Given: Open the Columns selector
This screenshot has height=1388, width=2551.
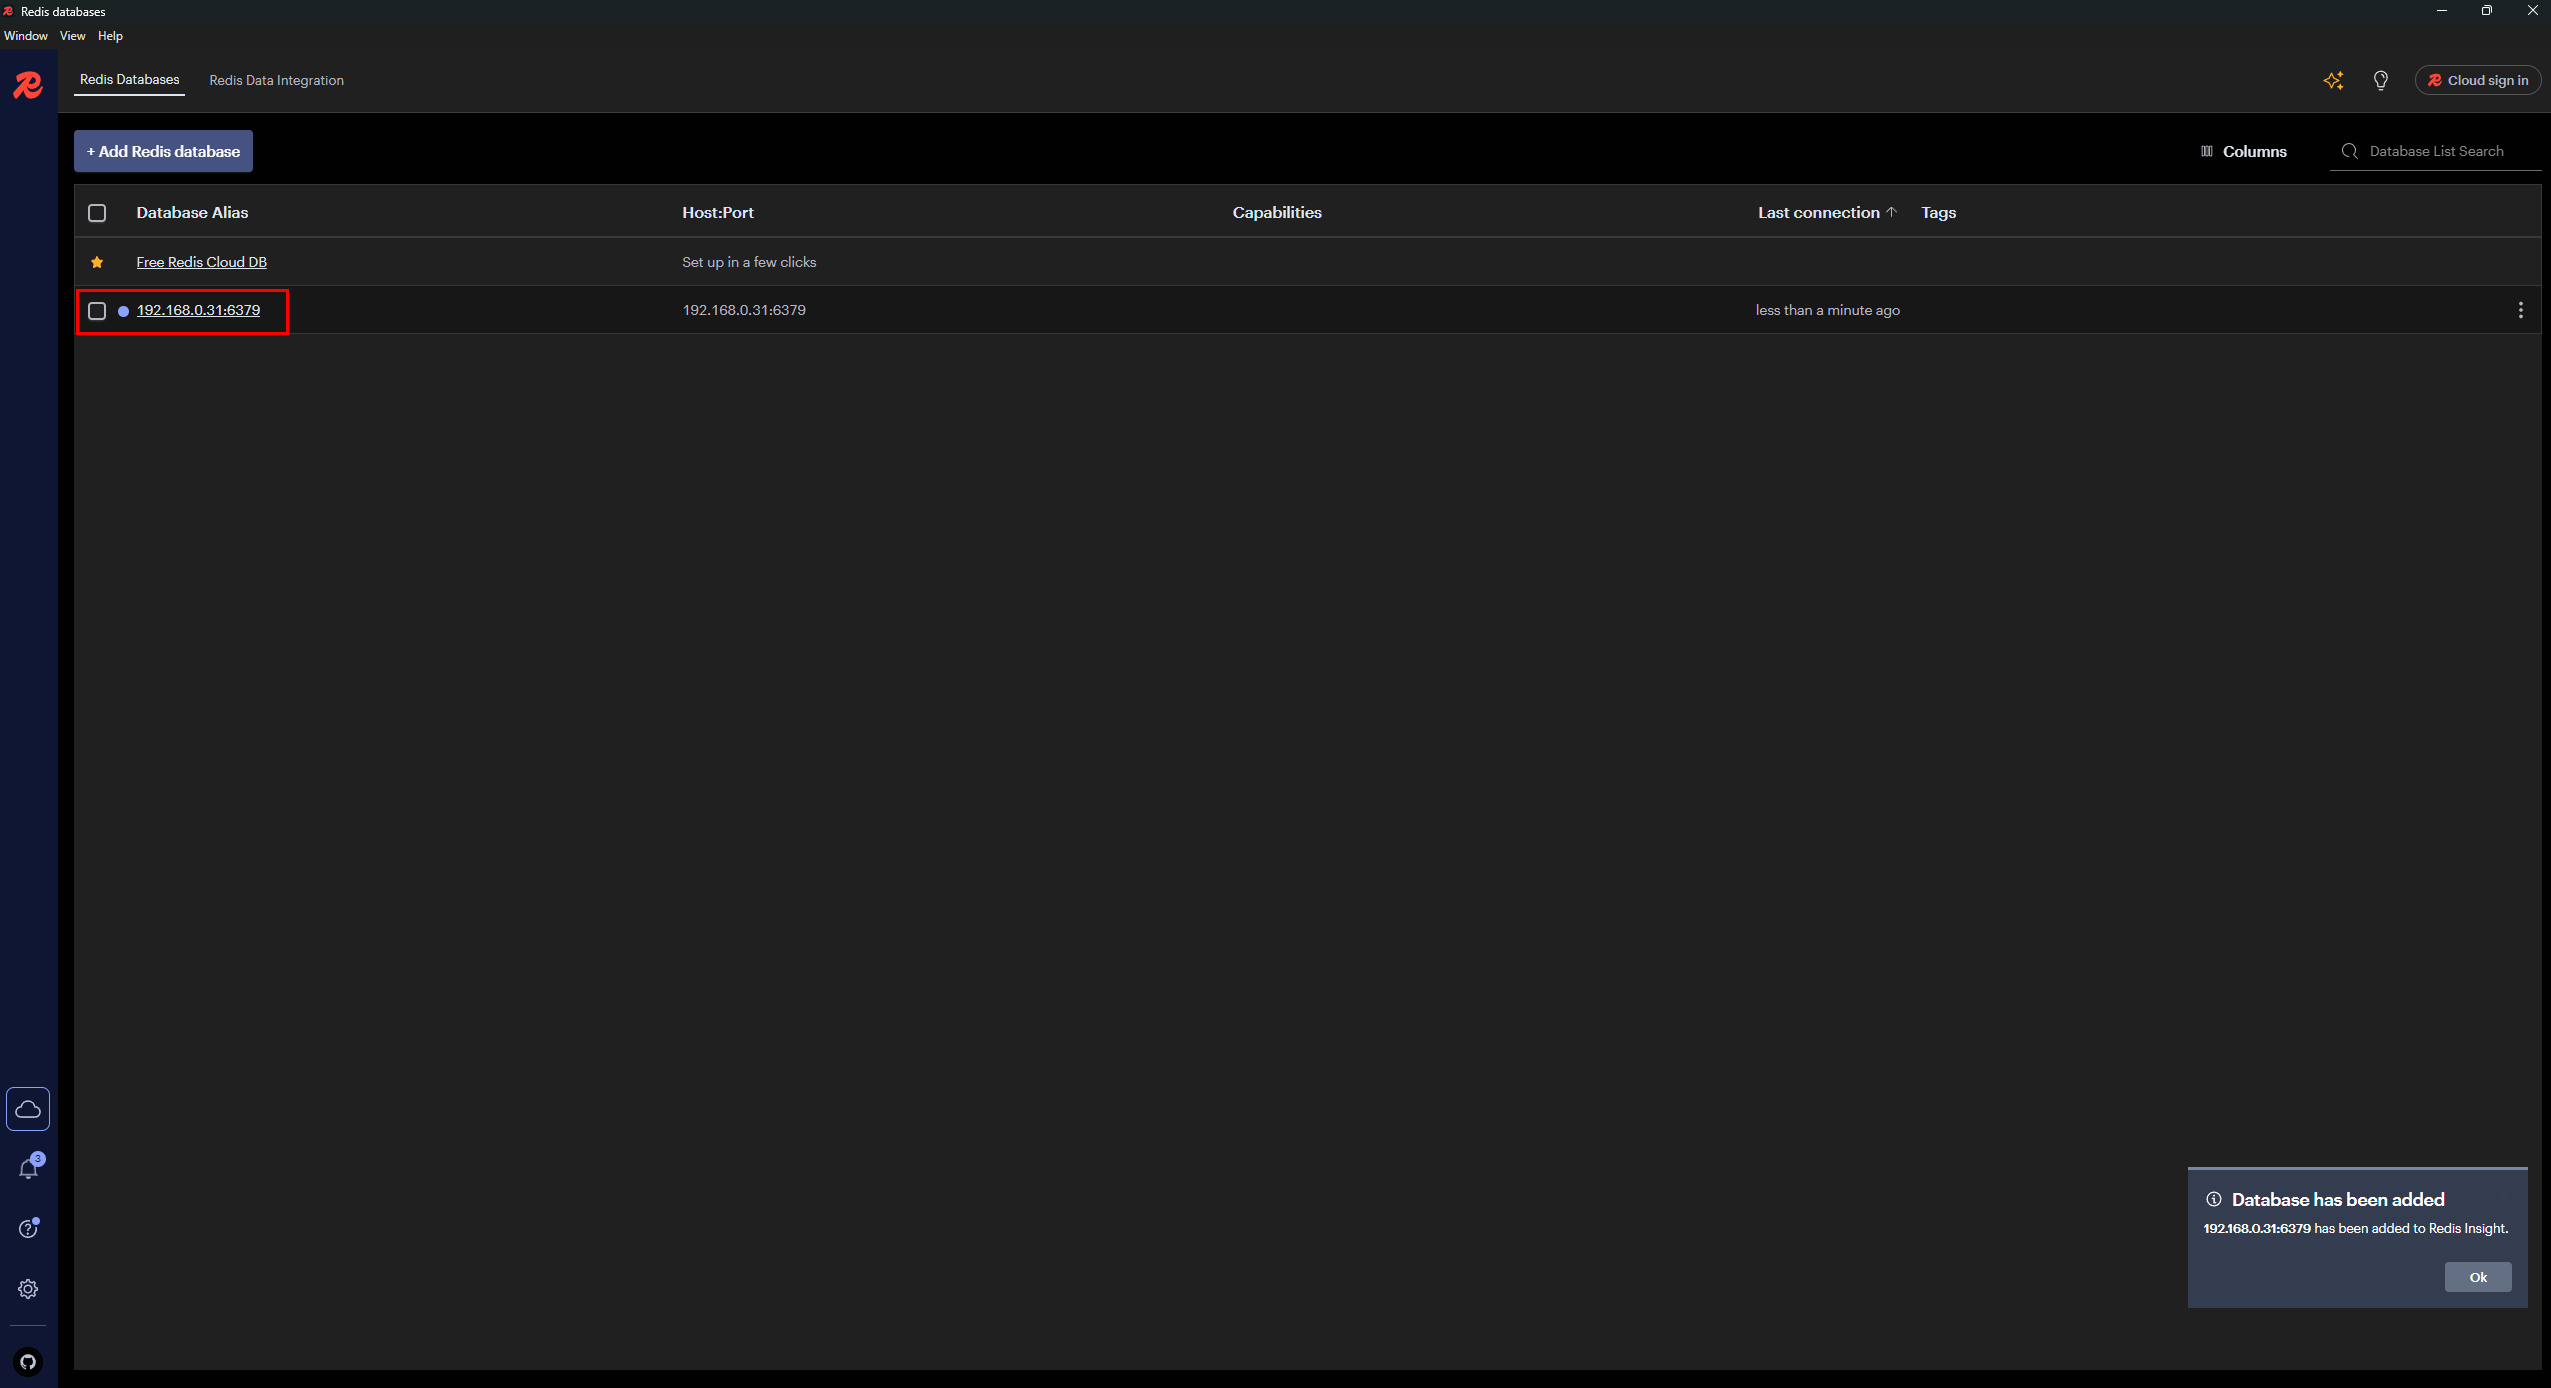Looking at the screenshot, I should coord(2243,151).
